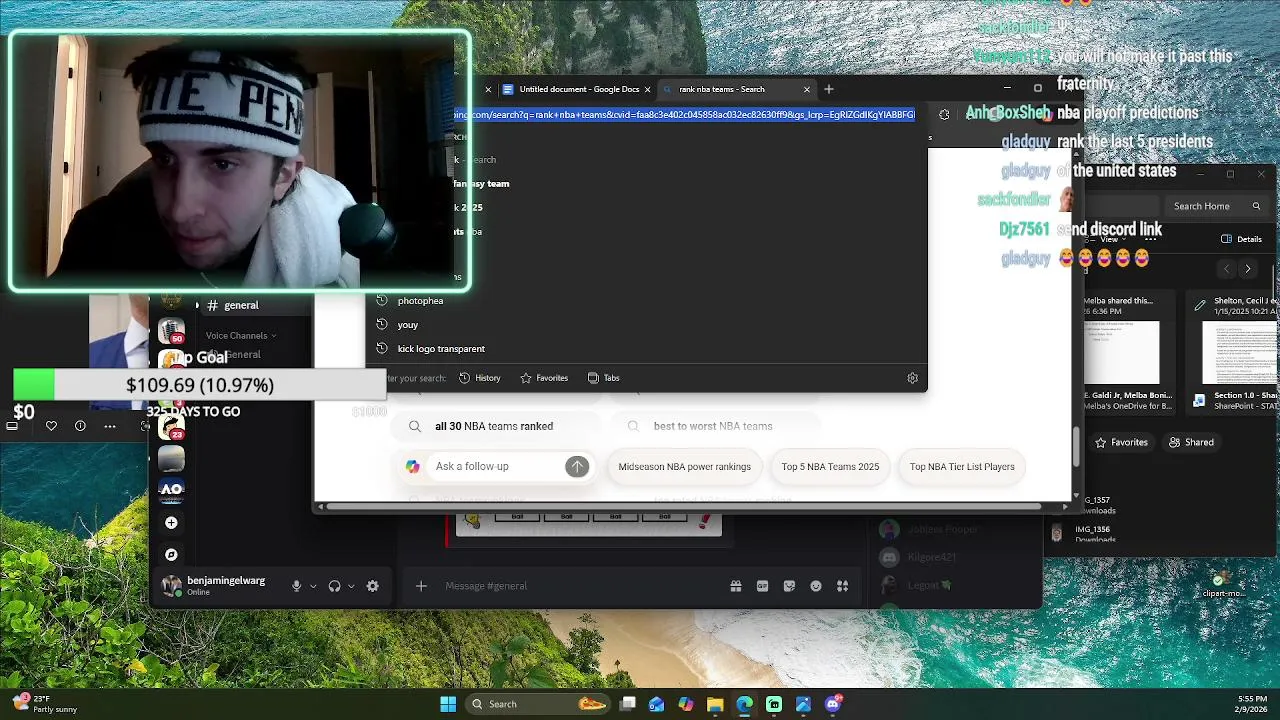
Task: Open IMG_1357 file in File Explorer
Action: 1096,505
